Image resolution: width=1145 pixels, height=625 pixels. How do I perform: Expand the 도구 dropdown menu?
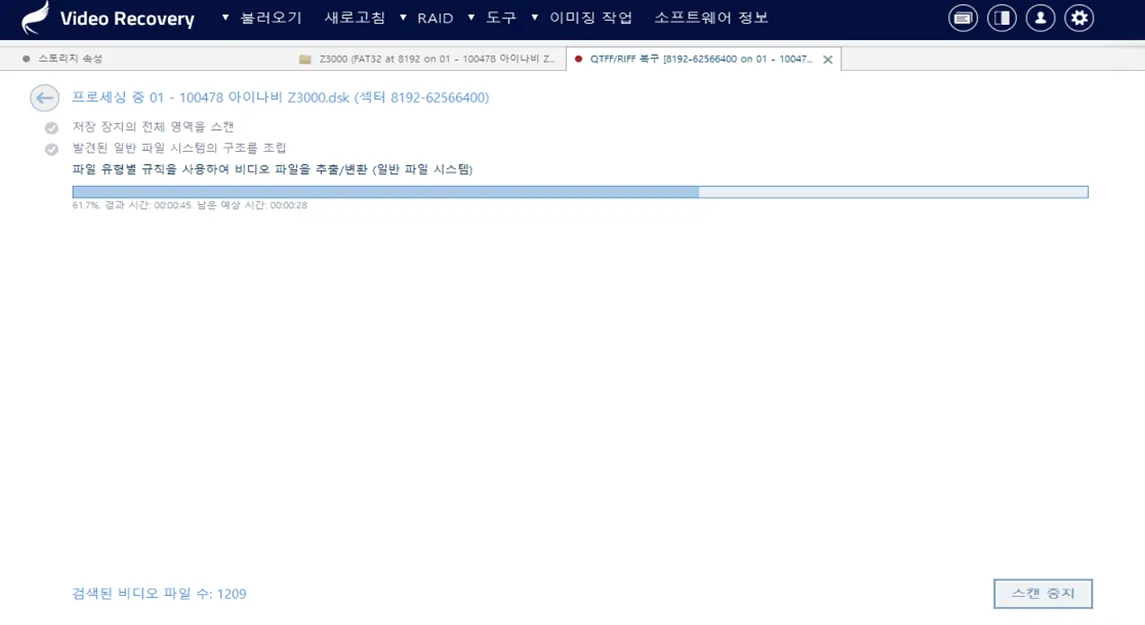(x=492, y=18)
